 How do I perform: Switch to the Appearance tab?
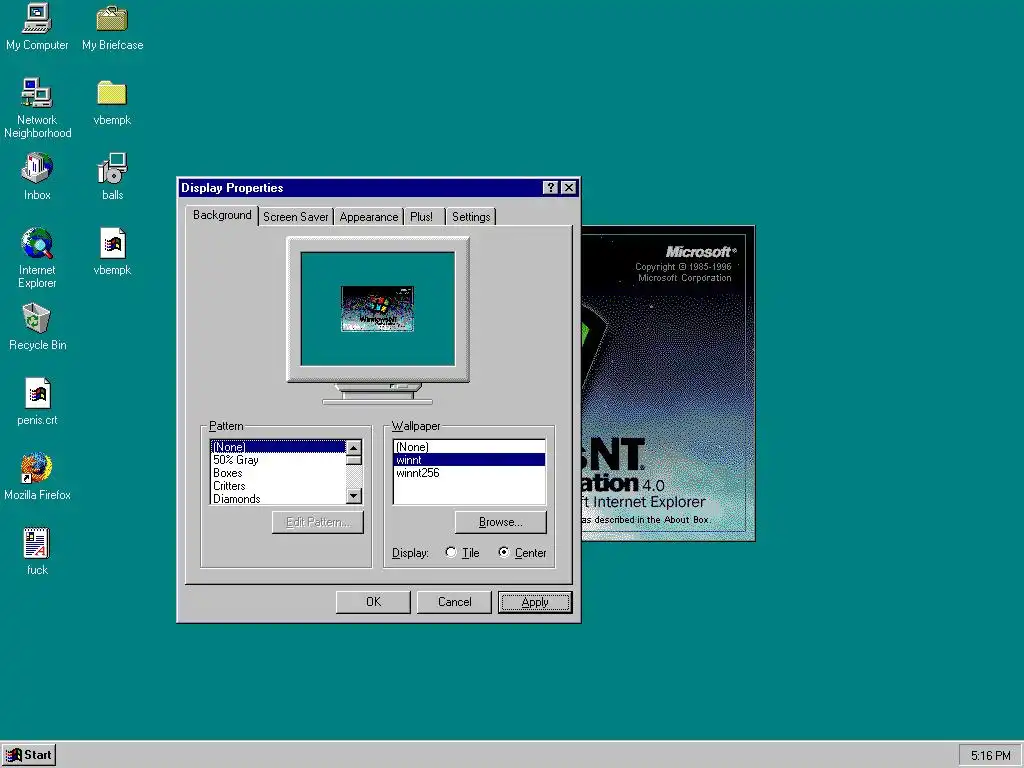(x=368, y=217)
